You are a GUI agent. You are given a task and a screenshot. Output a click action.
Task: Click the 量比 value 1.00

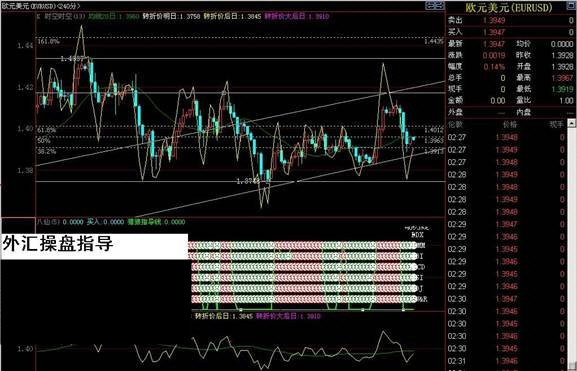(566, 100)
